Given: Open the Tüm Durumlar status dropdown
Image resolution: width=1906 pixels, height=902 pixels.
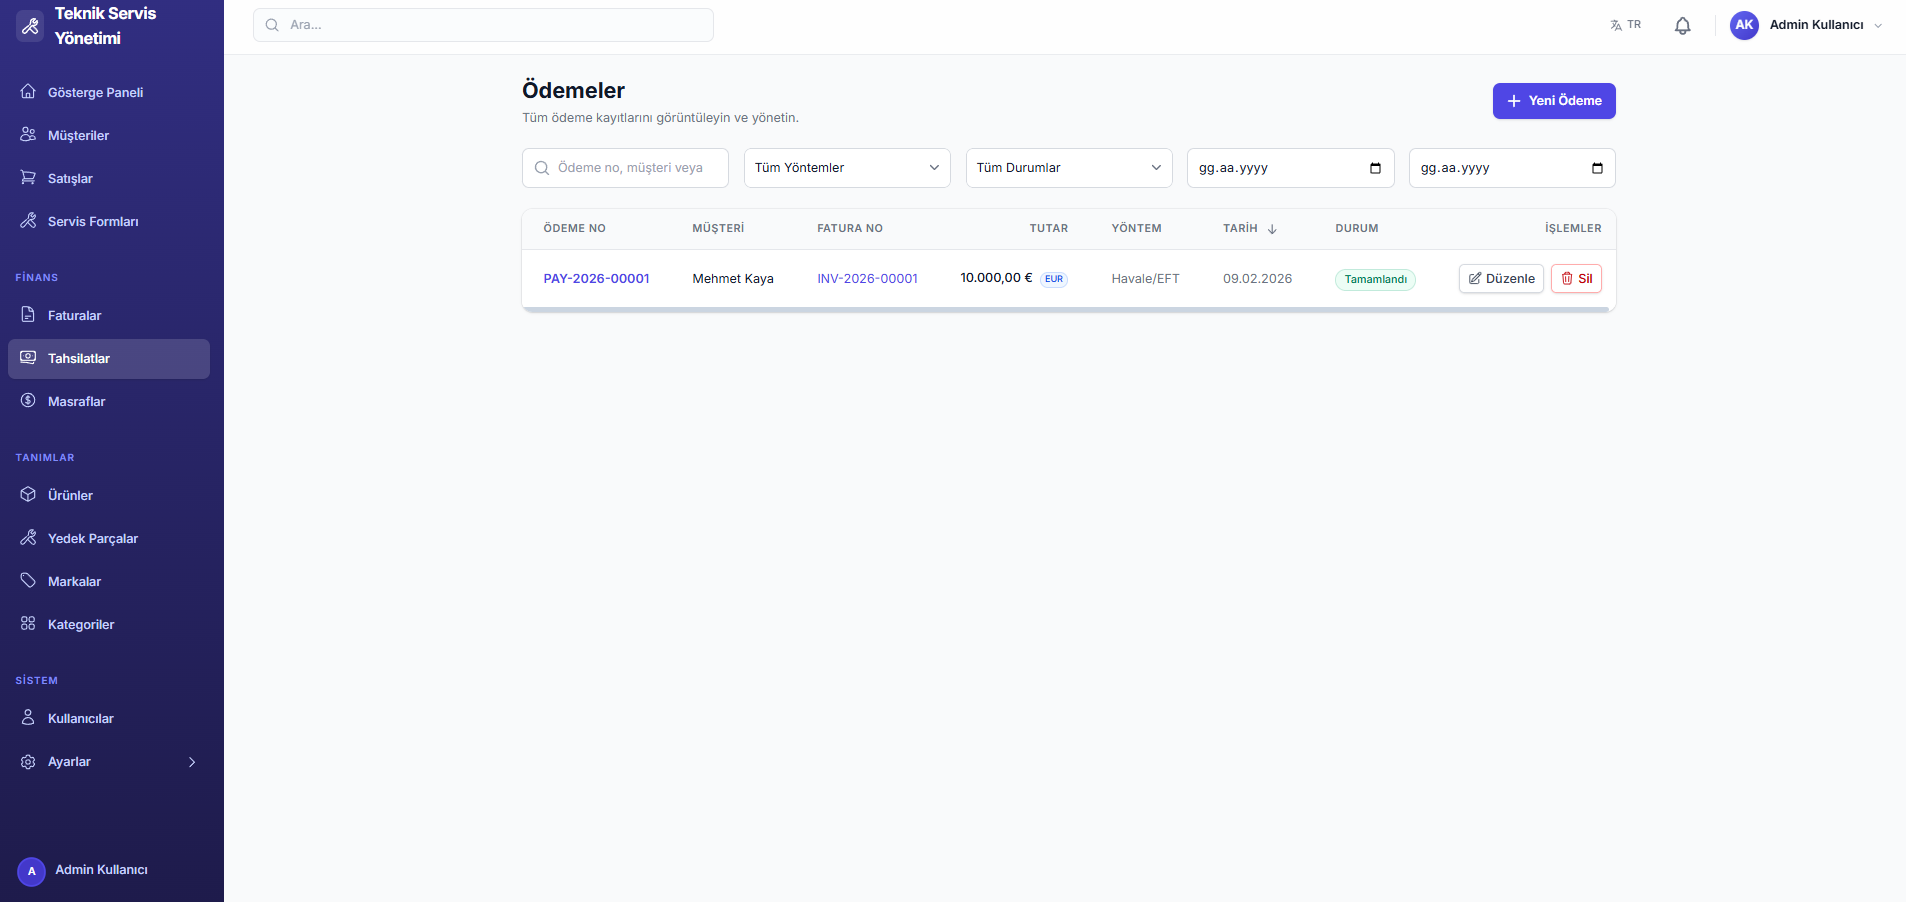Looking at the screenshot, I should pyautogui.click(x=1068, y=168).
